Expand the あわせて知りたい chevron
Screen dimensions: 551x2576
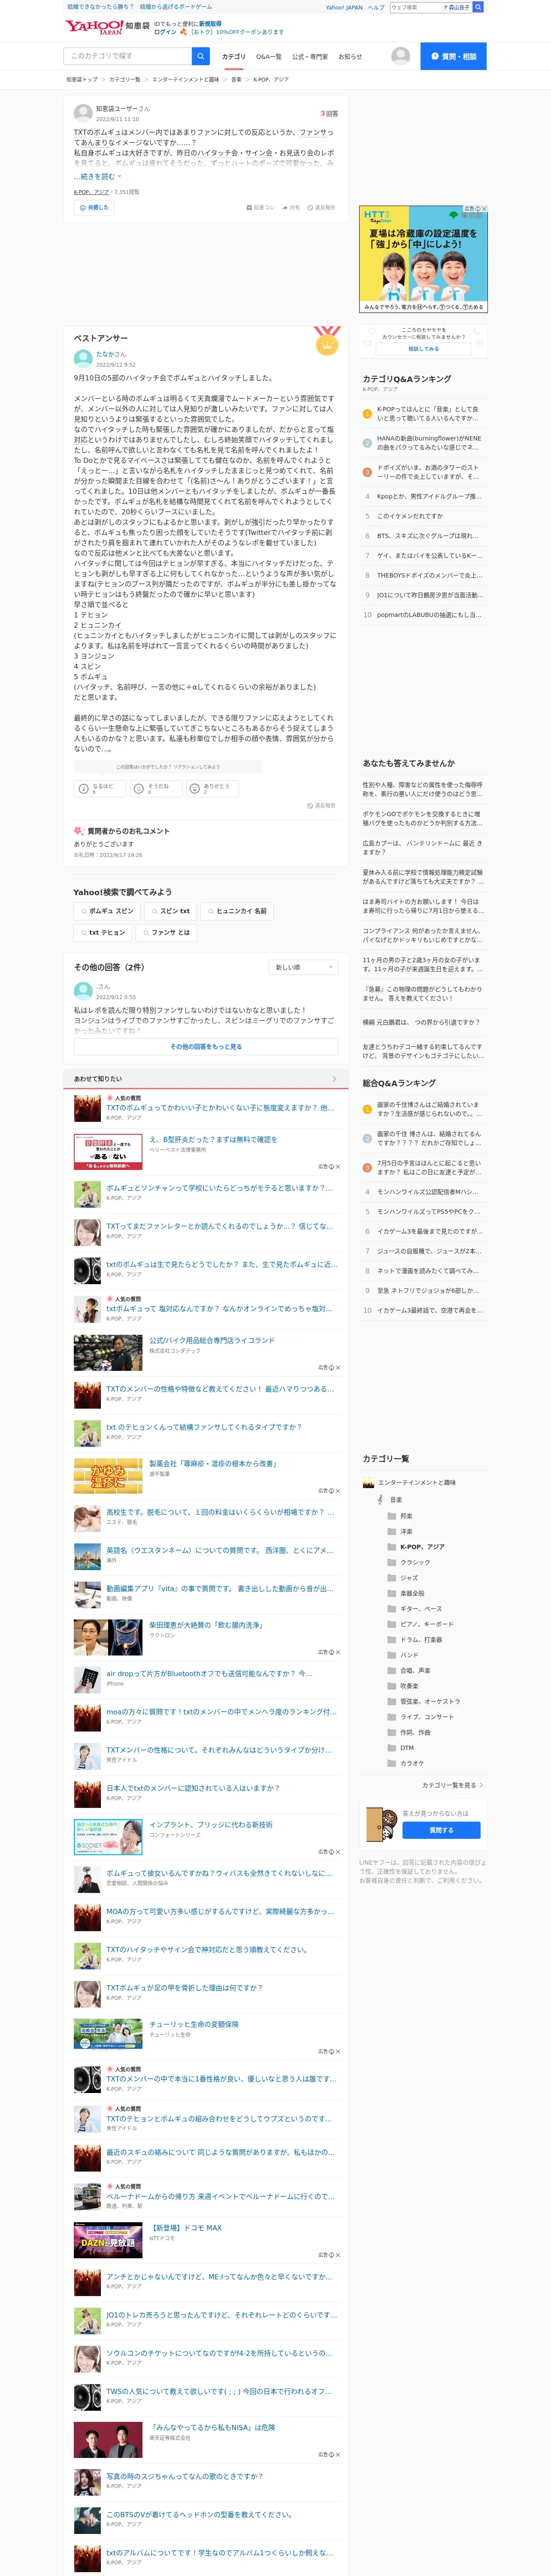tap(334, 1079)
